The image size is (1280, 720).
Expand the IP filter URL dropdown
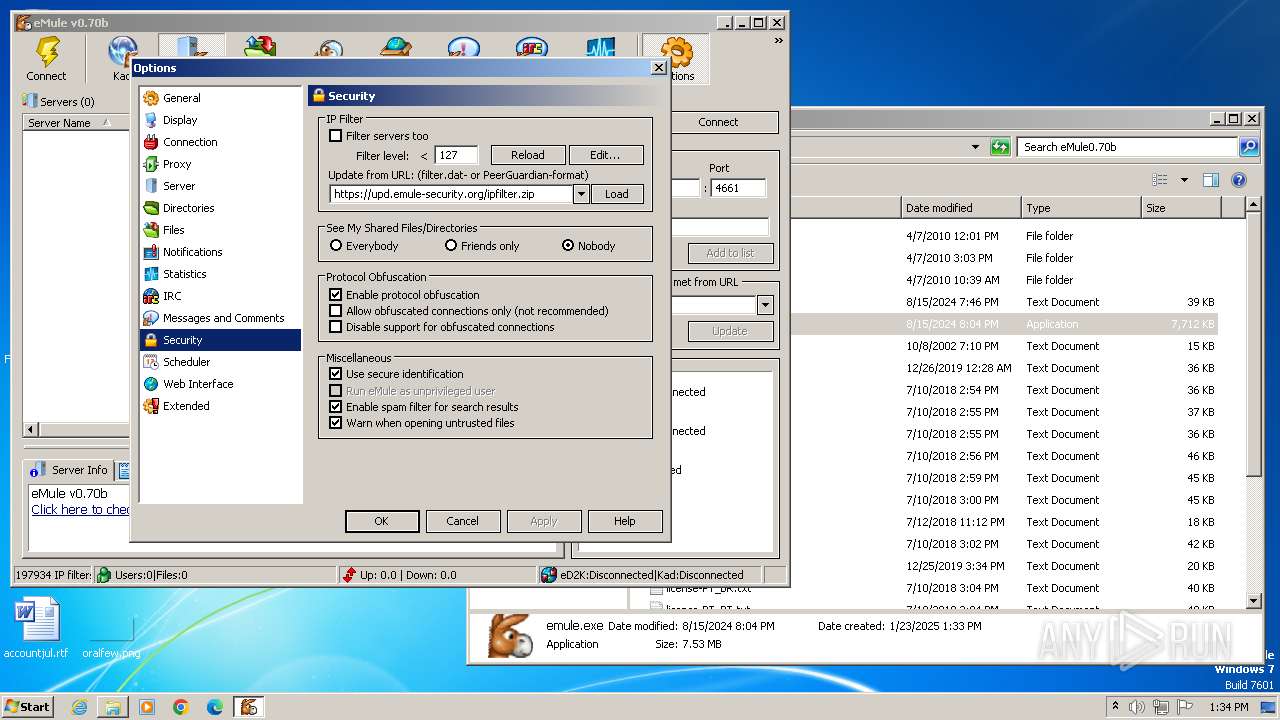tap(581, 194)
